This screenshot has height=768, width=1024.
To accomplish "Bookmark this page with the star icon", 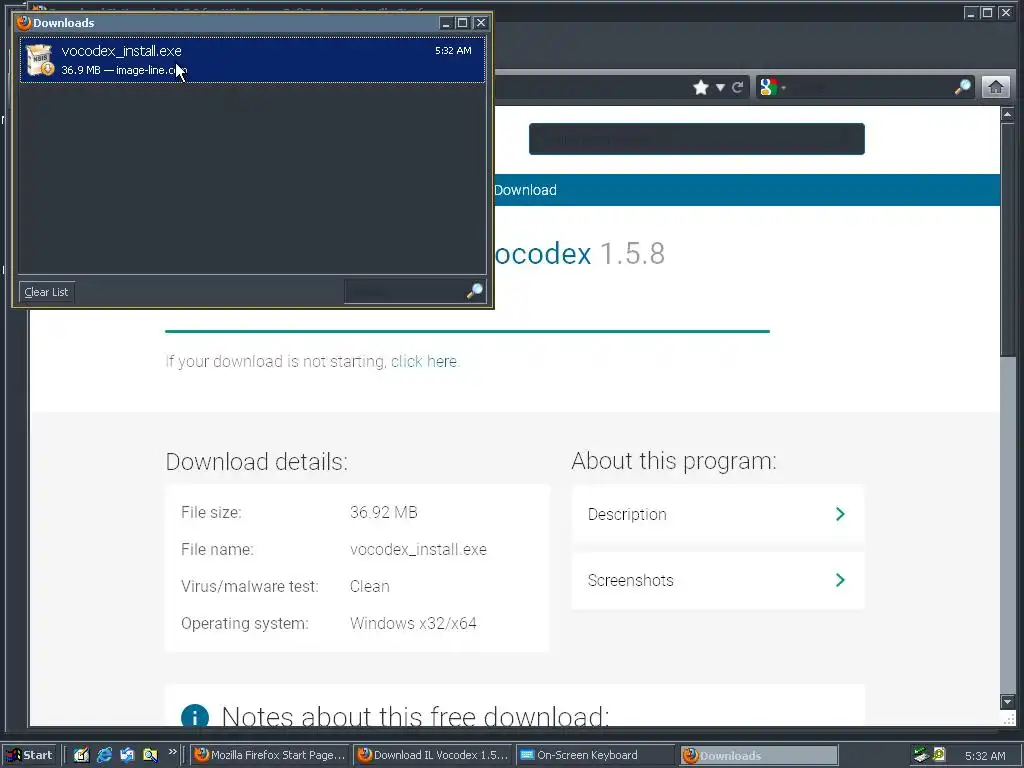I will tap(701, 88).
